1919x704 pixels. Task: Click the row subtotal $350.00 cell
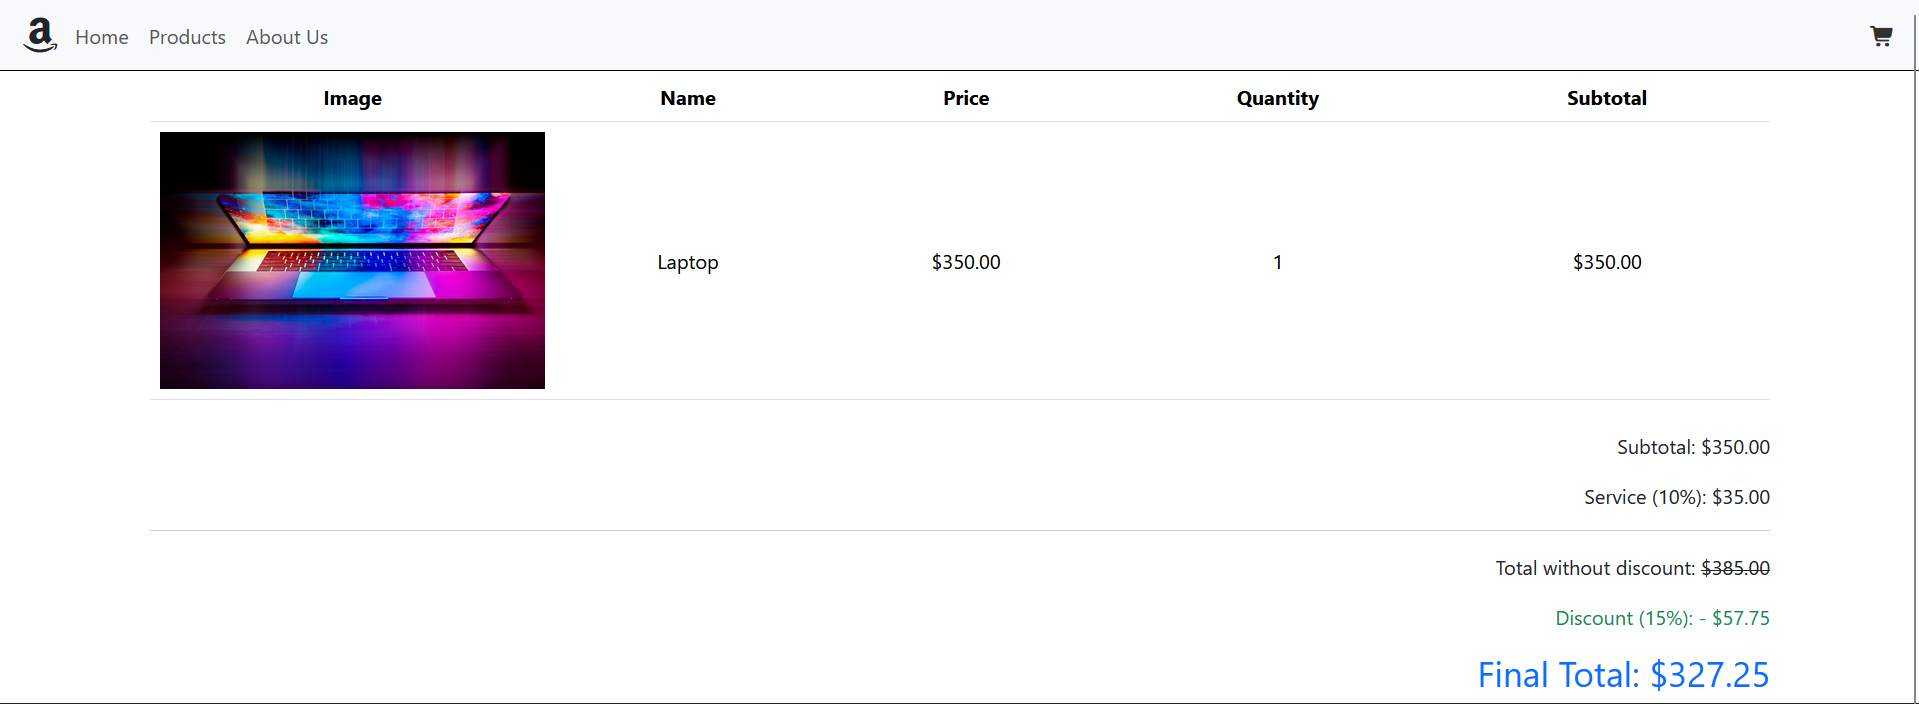pyautogui.click(x=1606, y=262)
